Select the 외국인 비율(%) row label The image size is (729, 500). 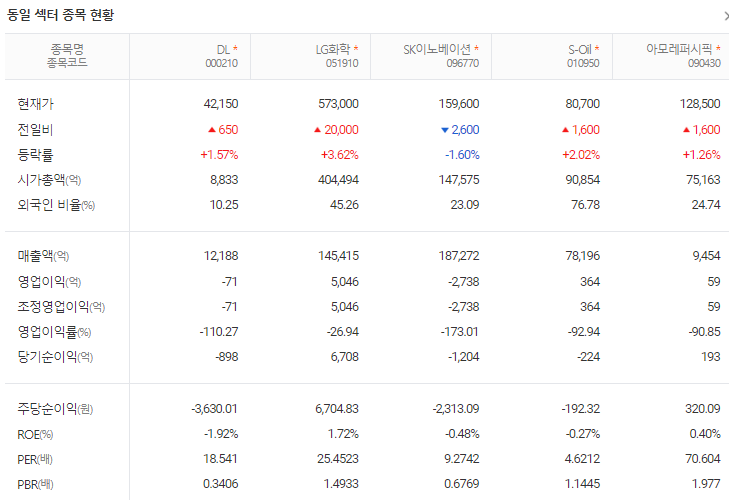pyautogui.click(x=56, y=205)
